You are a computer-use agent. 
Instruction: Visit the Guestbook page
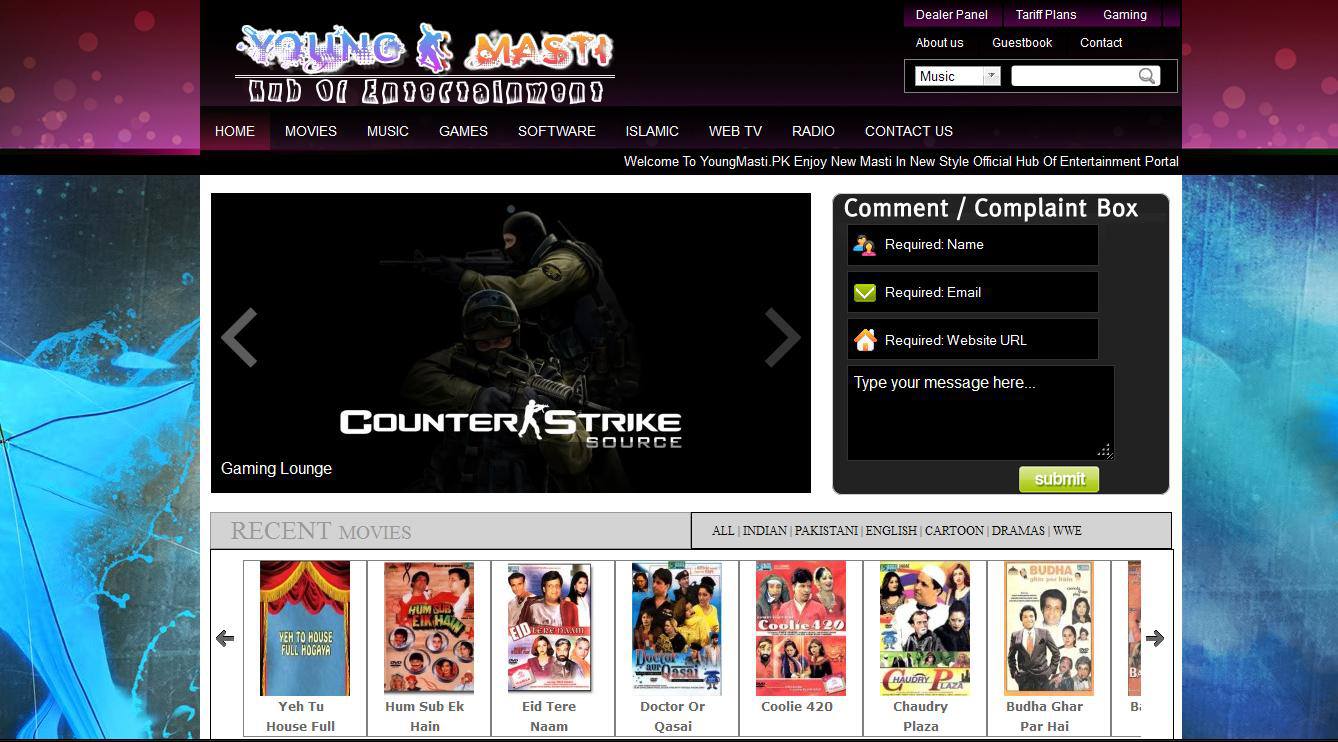(1022, 43)
